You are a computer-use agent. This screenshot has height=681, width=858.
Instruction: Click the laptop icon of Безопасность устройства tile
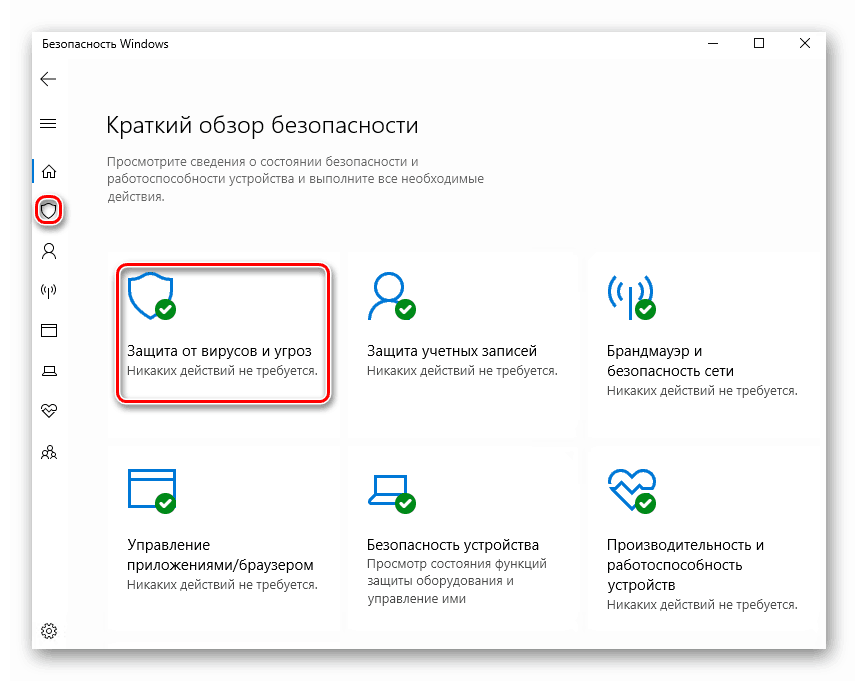coord(391,493)
